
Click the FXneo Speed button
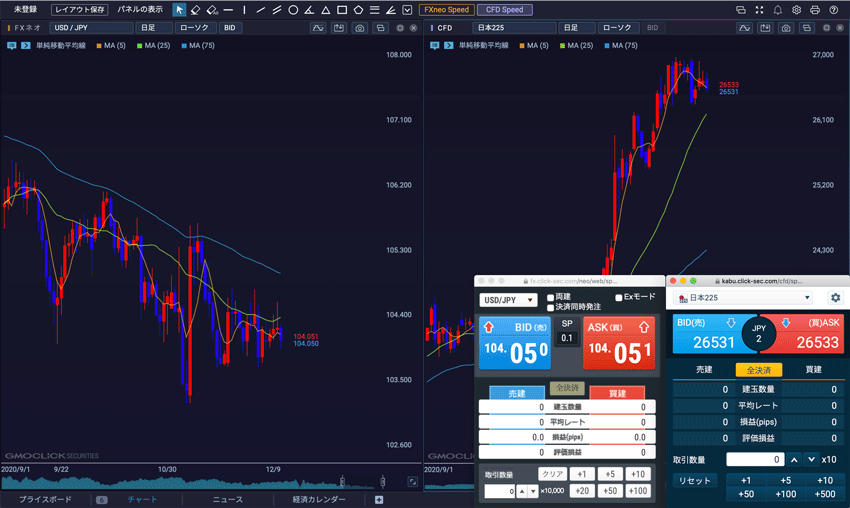point(446,10)
